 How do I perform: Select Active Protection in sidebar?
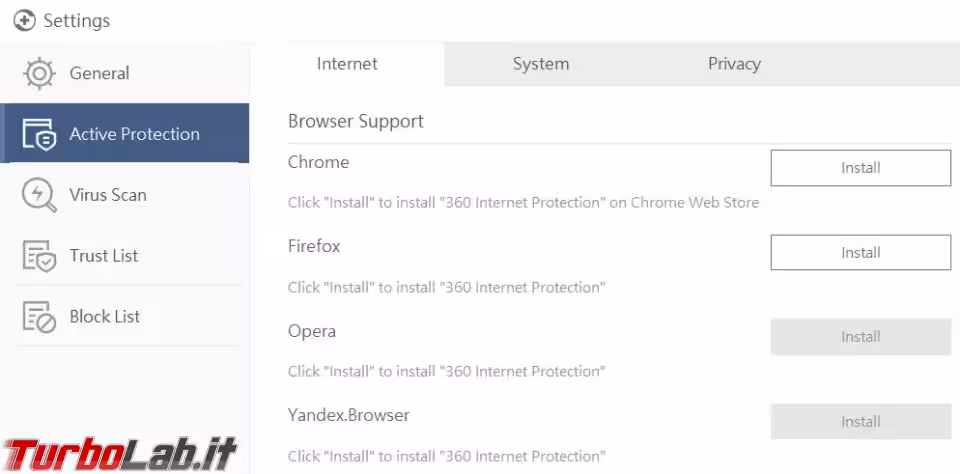(134, 134)
